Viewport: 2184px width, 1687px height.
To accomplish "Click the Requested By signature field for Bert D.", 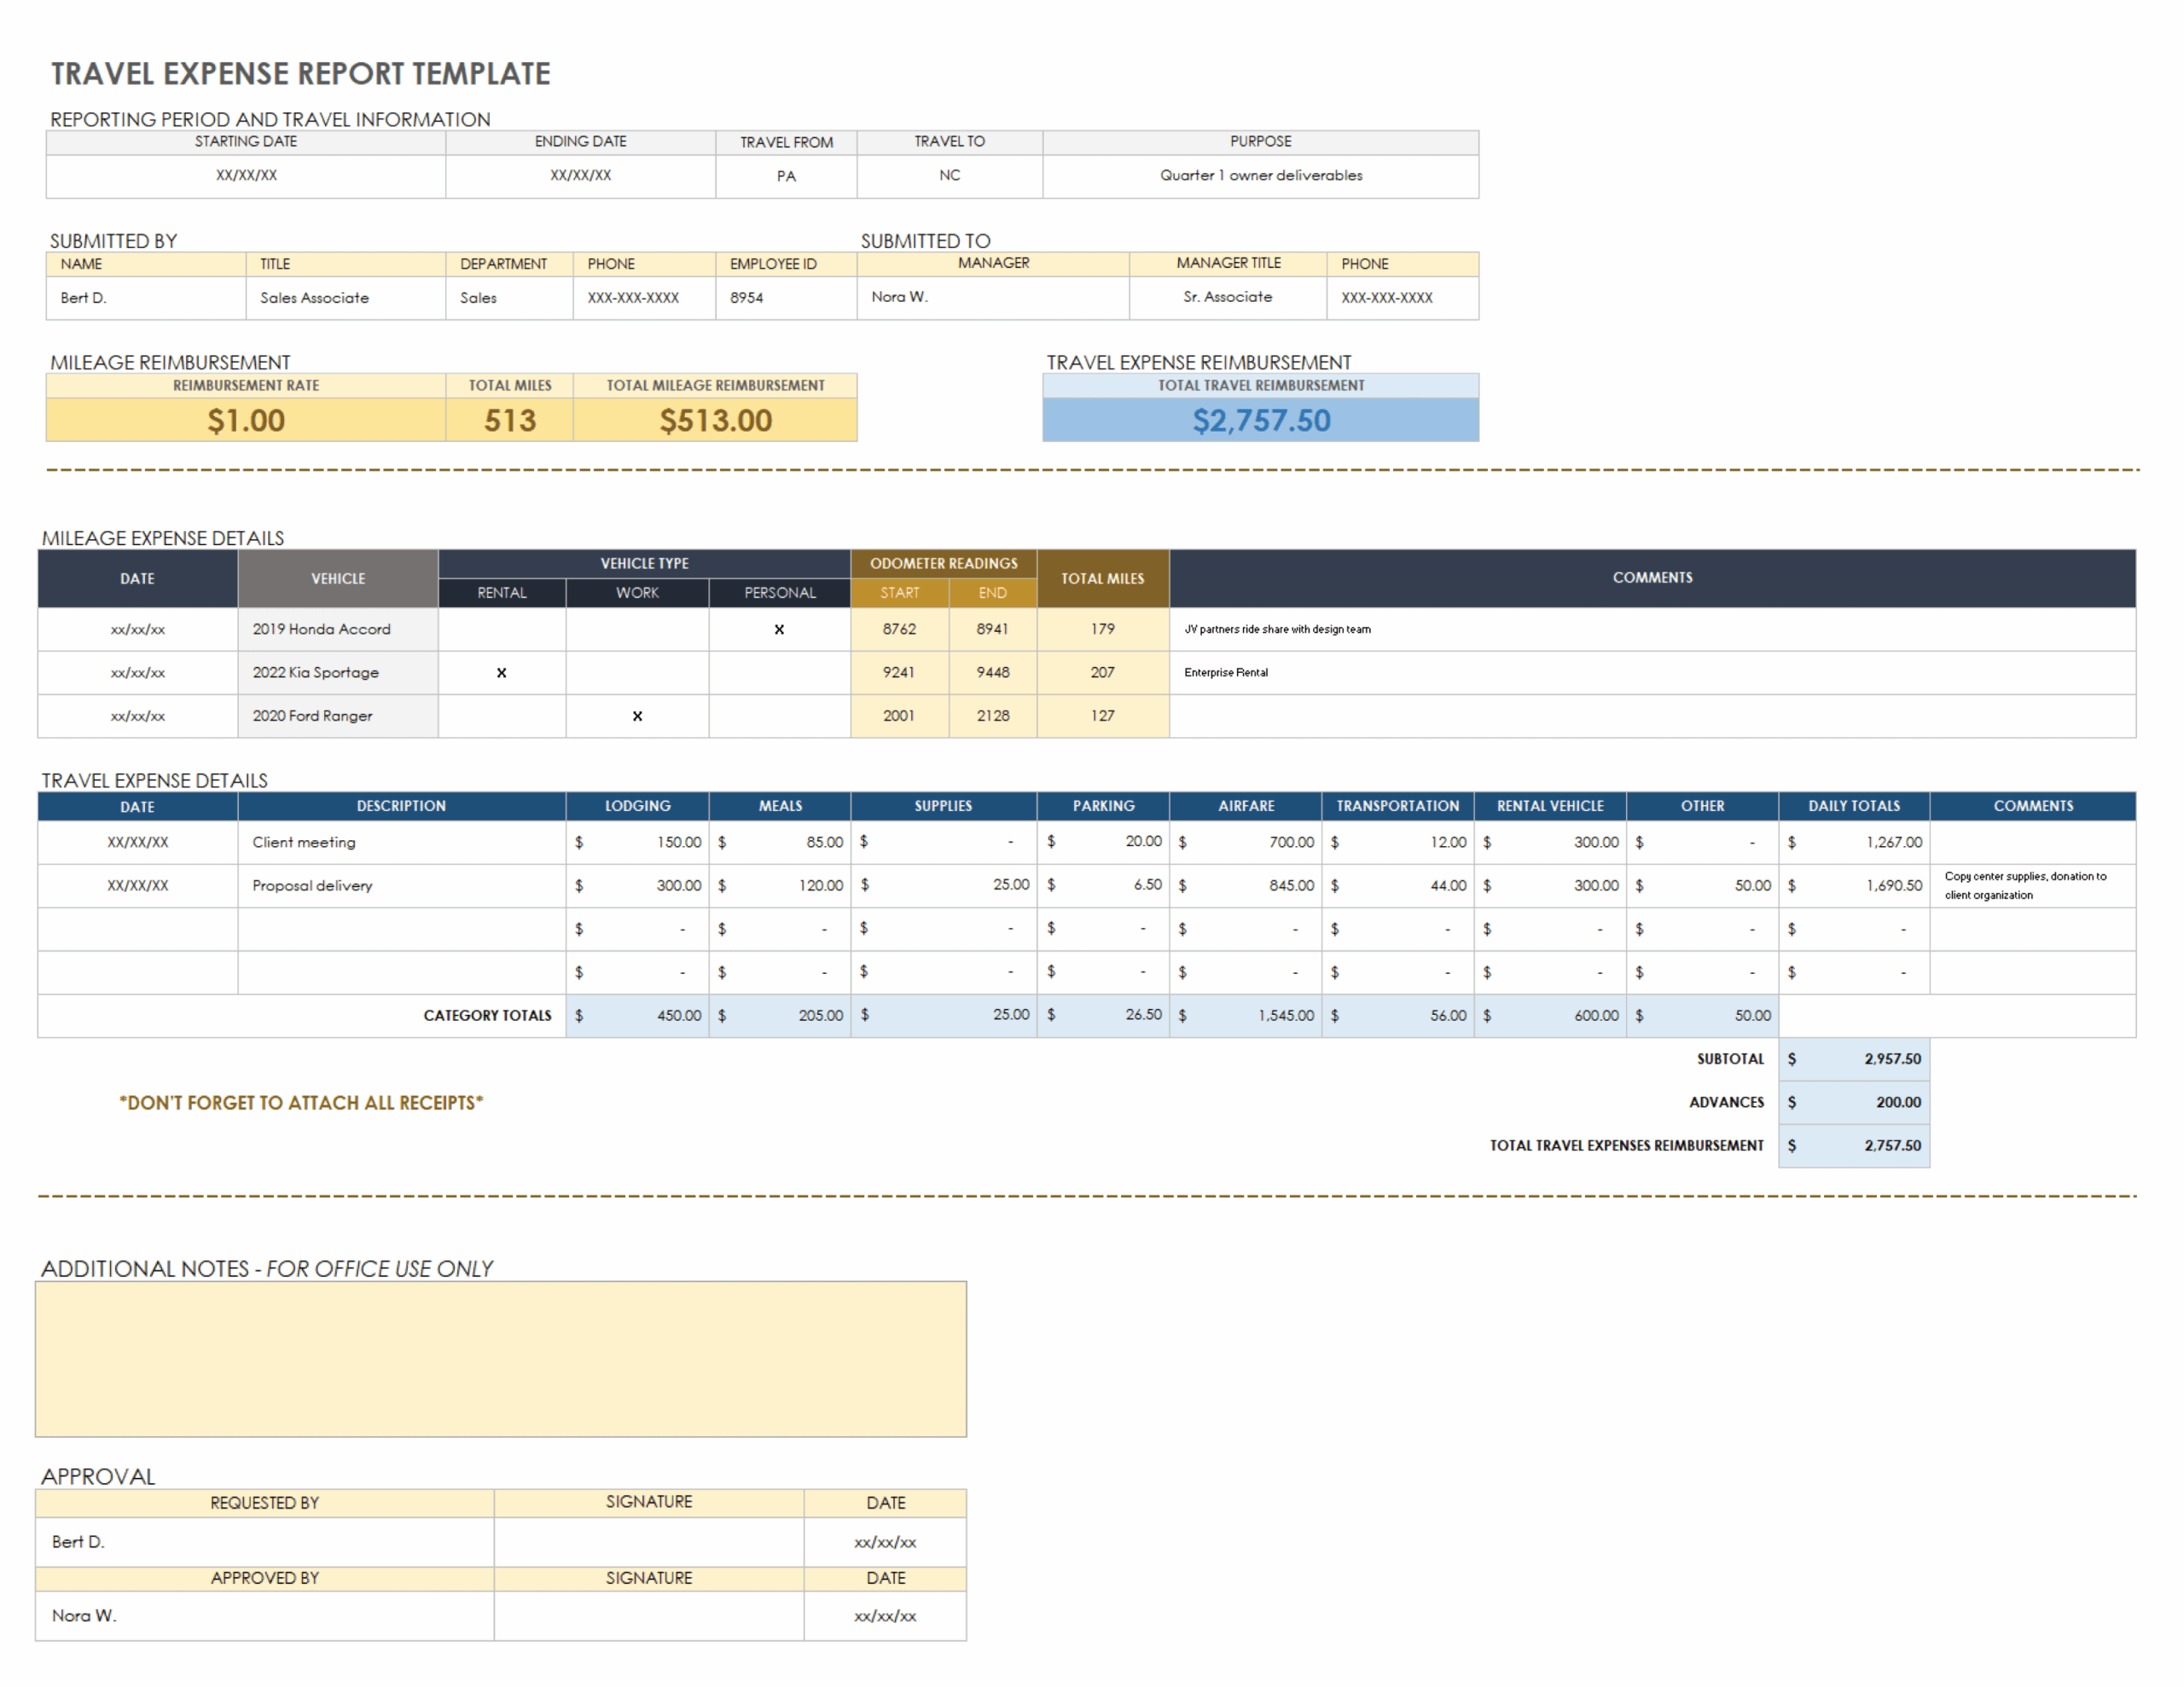I will point(648,1541).
